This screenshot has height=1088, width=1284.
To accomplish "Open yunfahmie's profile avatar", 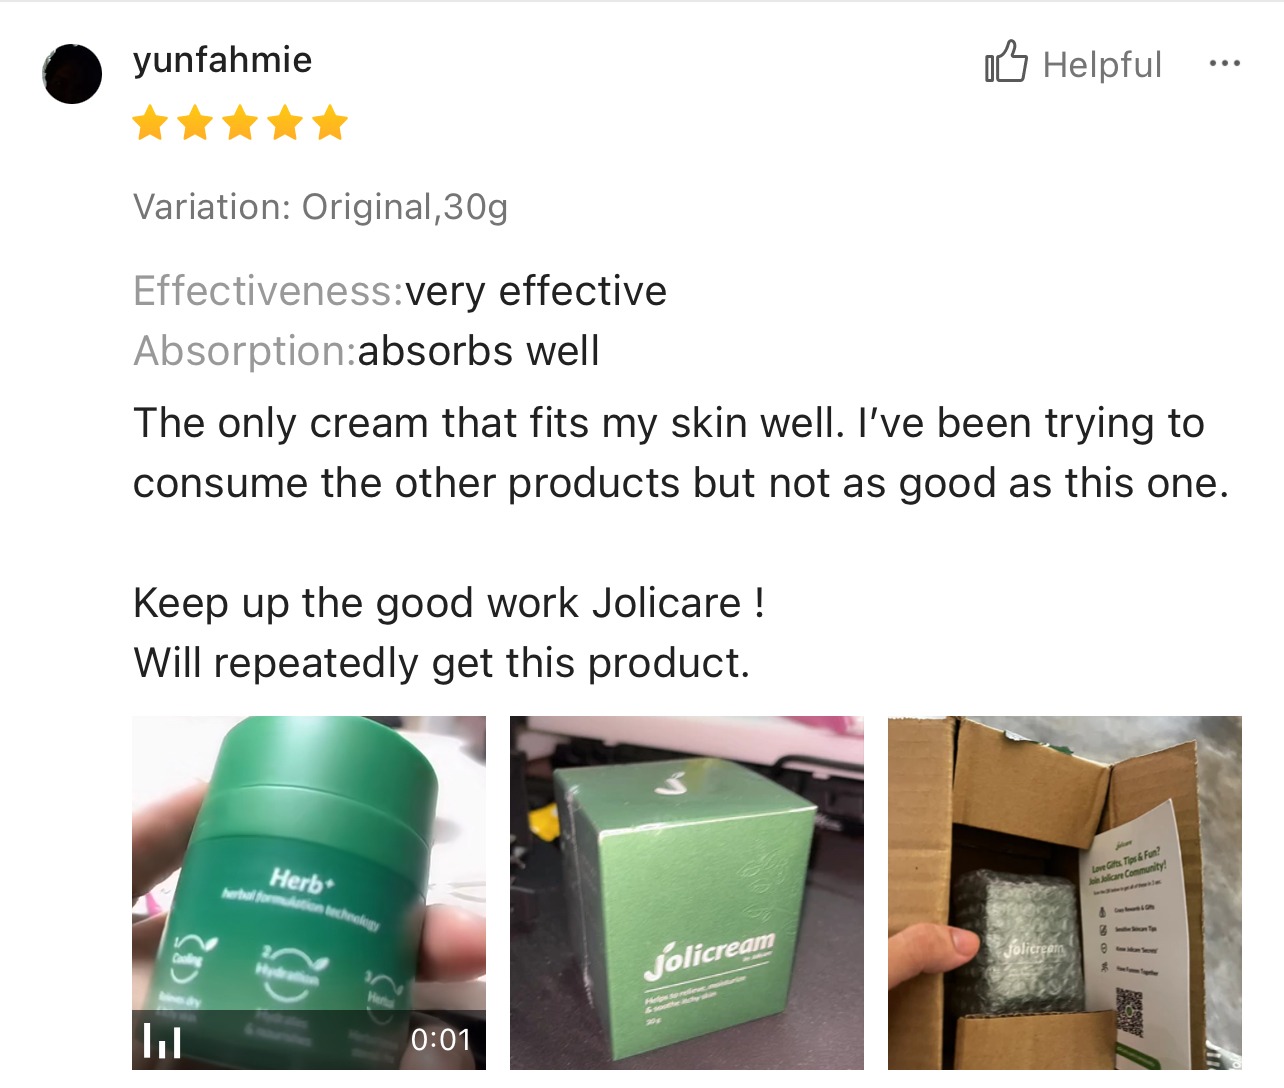I will point(72,74).
